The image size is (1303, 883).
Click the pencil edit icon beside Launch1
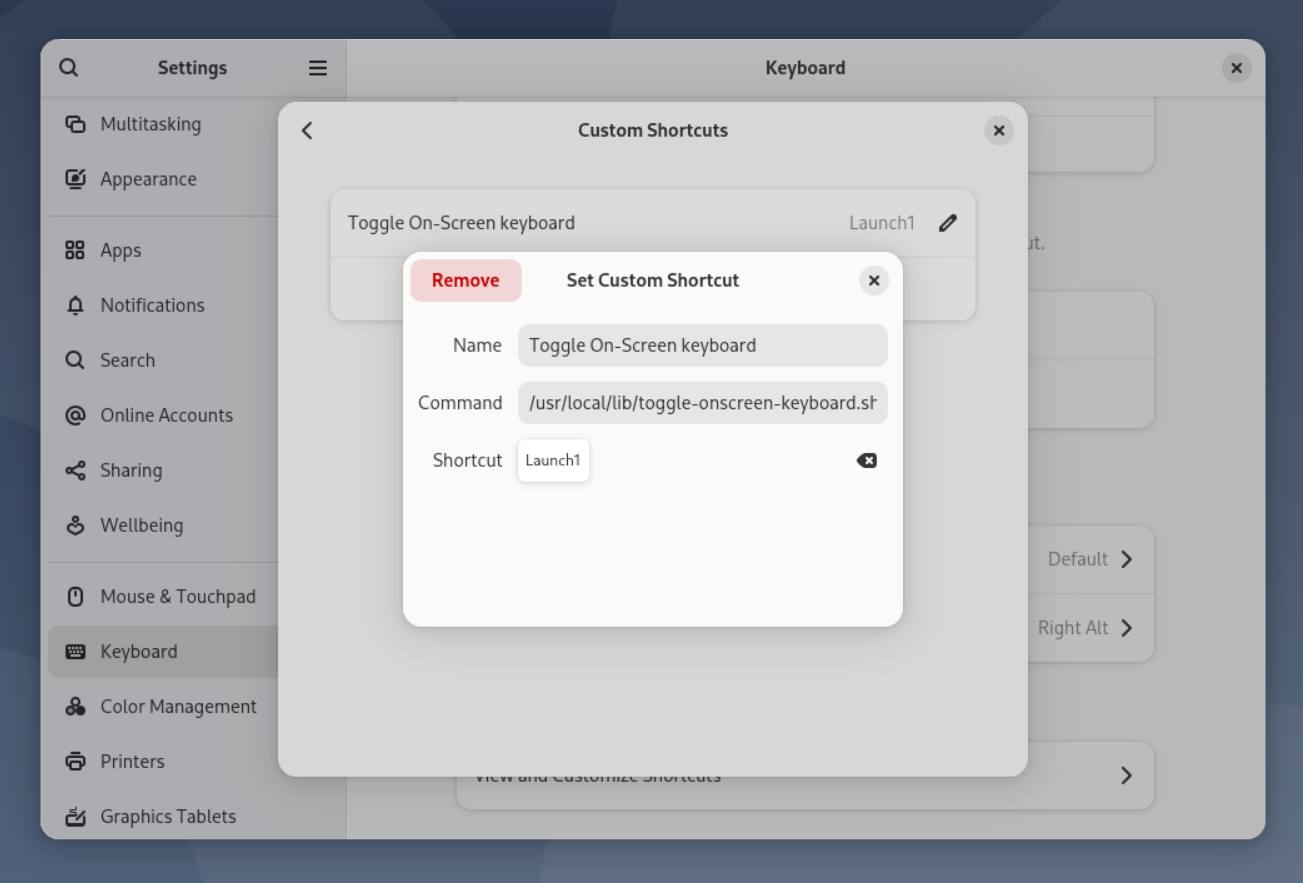pyautogui.click(x=947, y=223)
